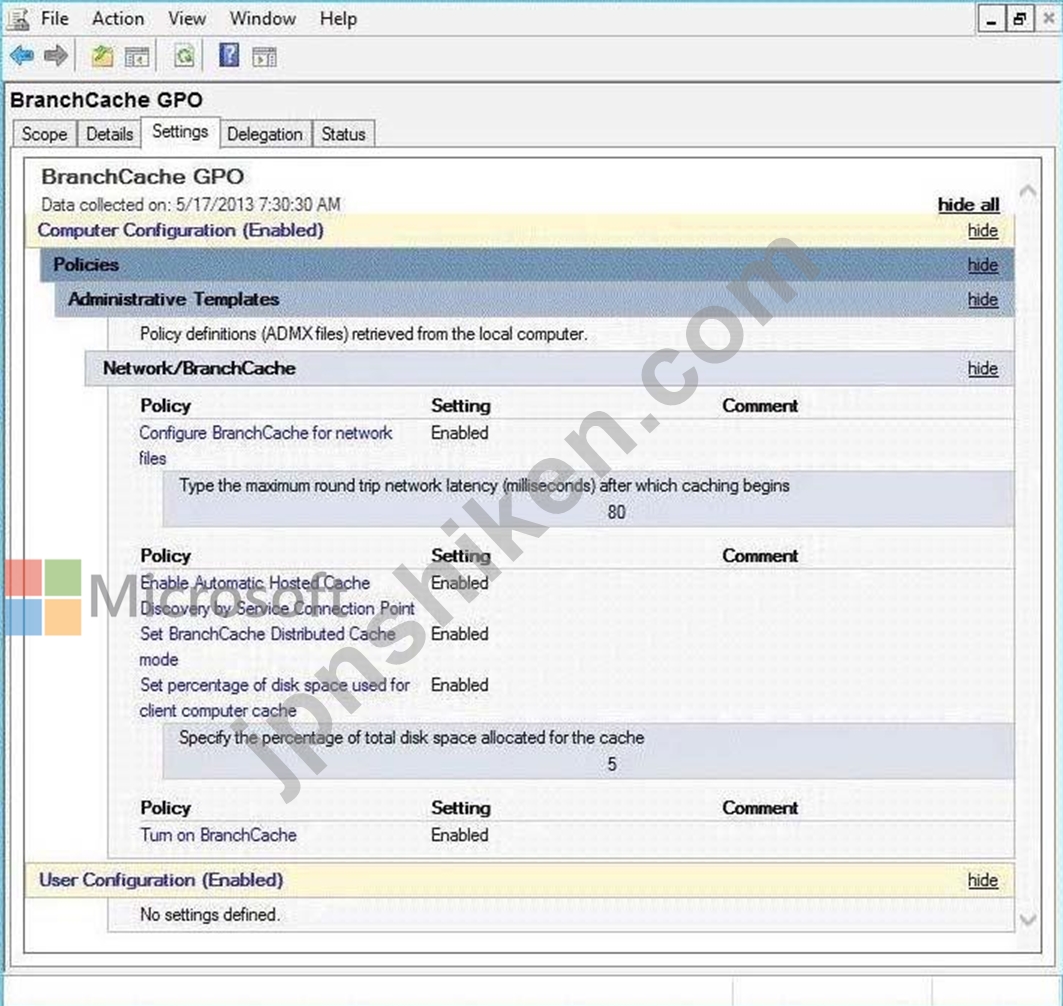Click the Refresh toolbar icon

tap(184, 56)
